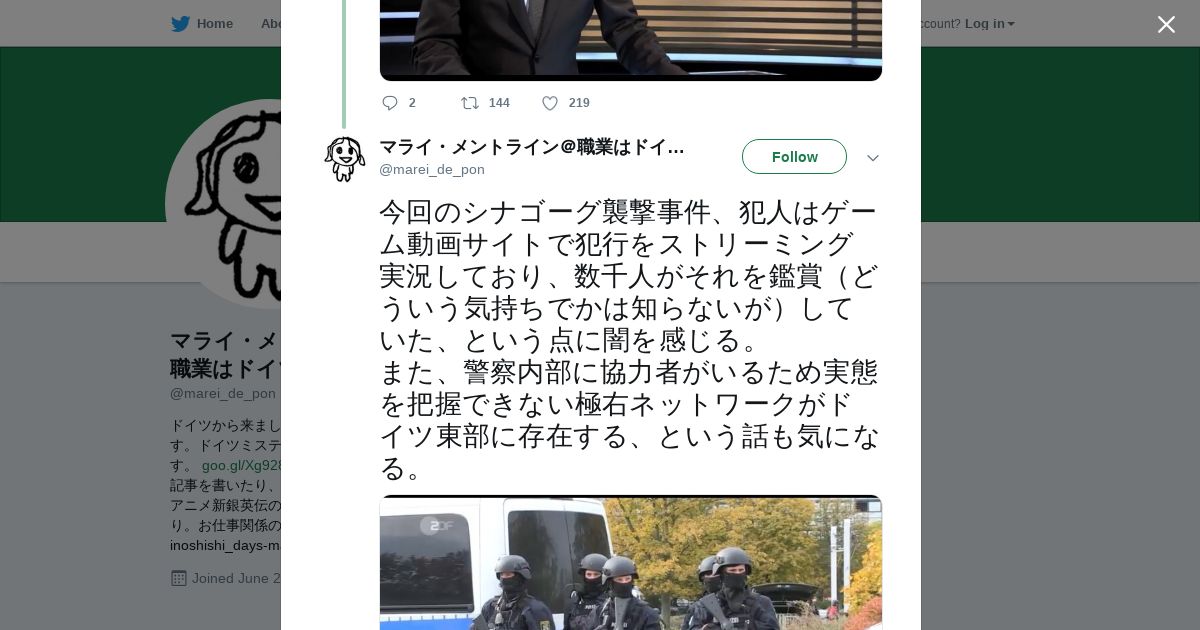Click the heart like icon

coord(550,103)
